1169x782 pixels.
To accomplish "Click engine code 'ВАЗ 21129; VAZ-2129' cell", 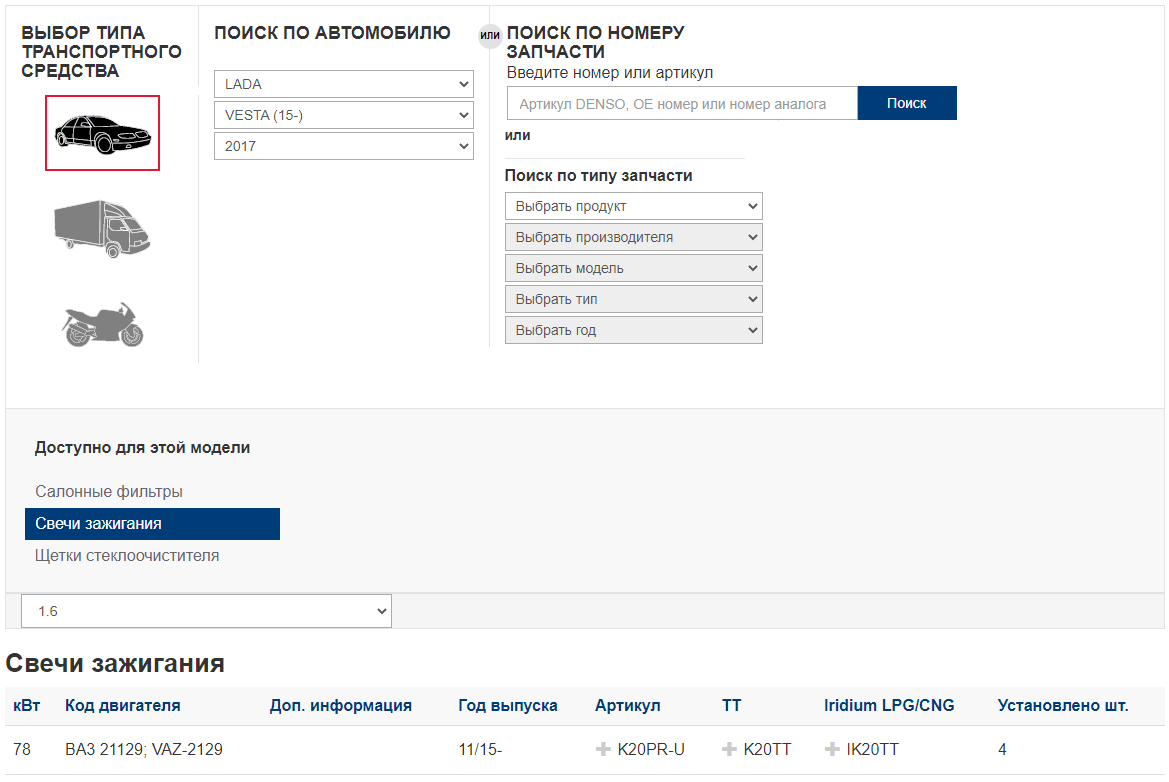I will tap(144, 749).
